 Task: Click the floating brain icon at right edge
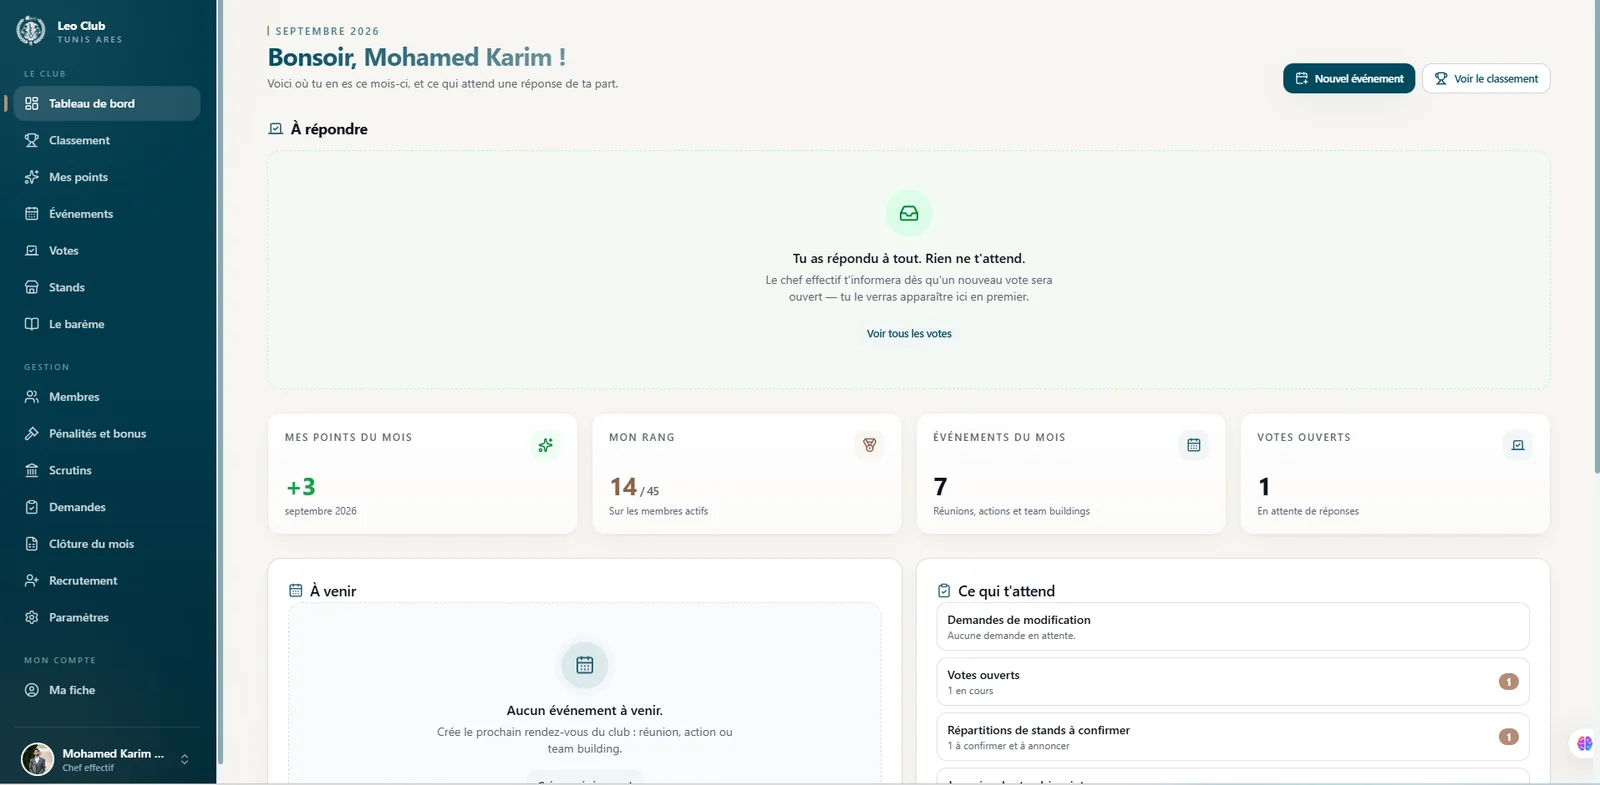(x=1585, y=743)
